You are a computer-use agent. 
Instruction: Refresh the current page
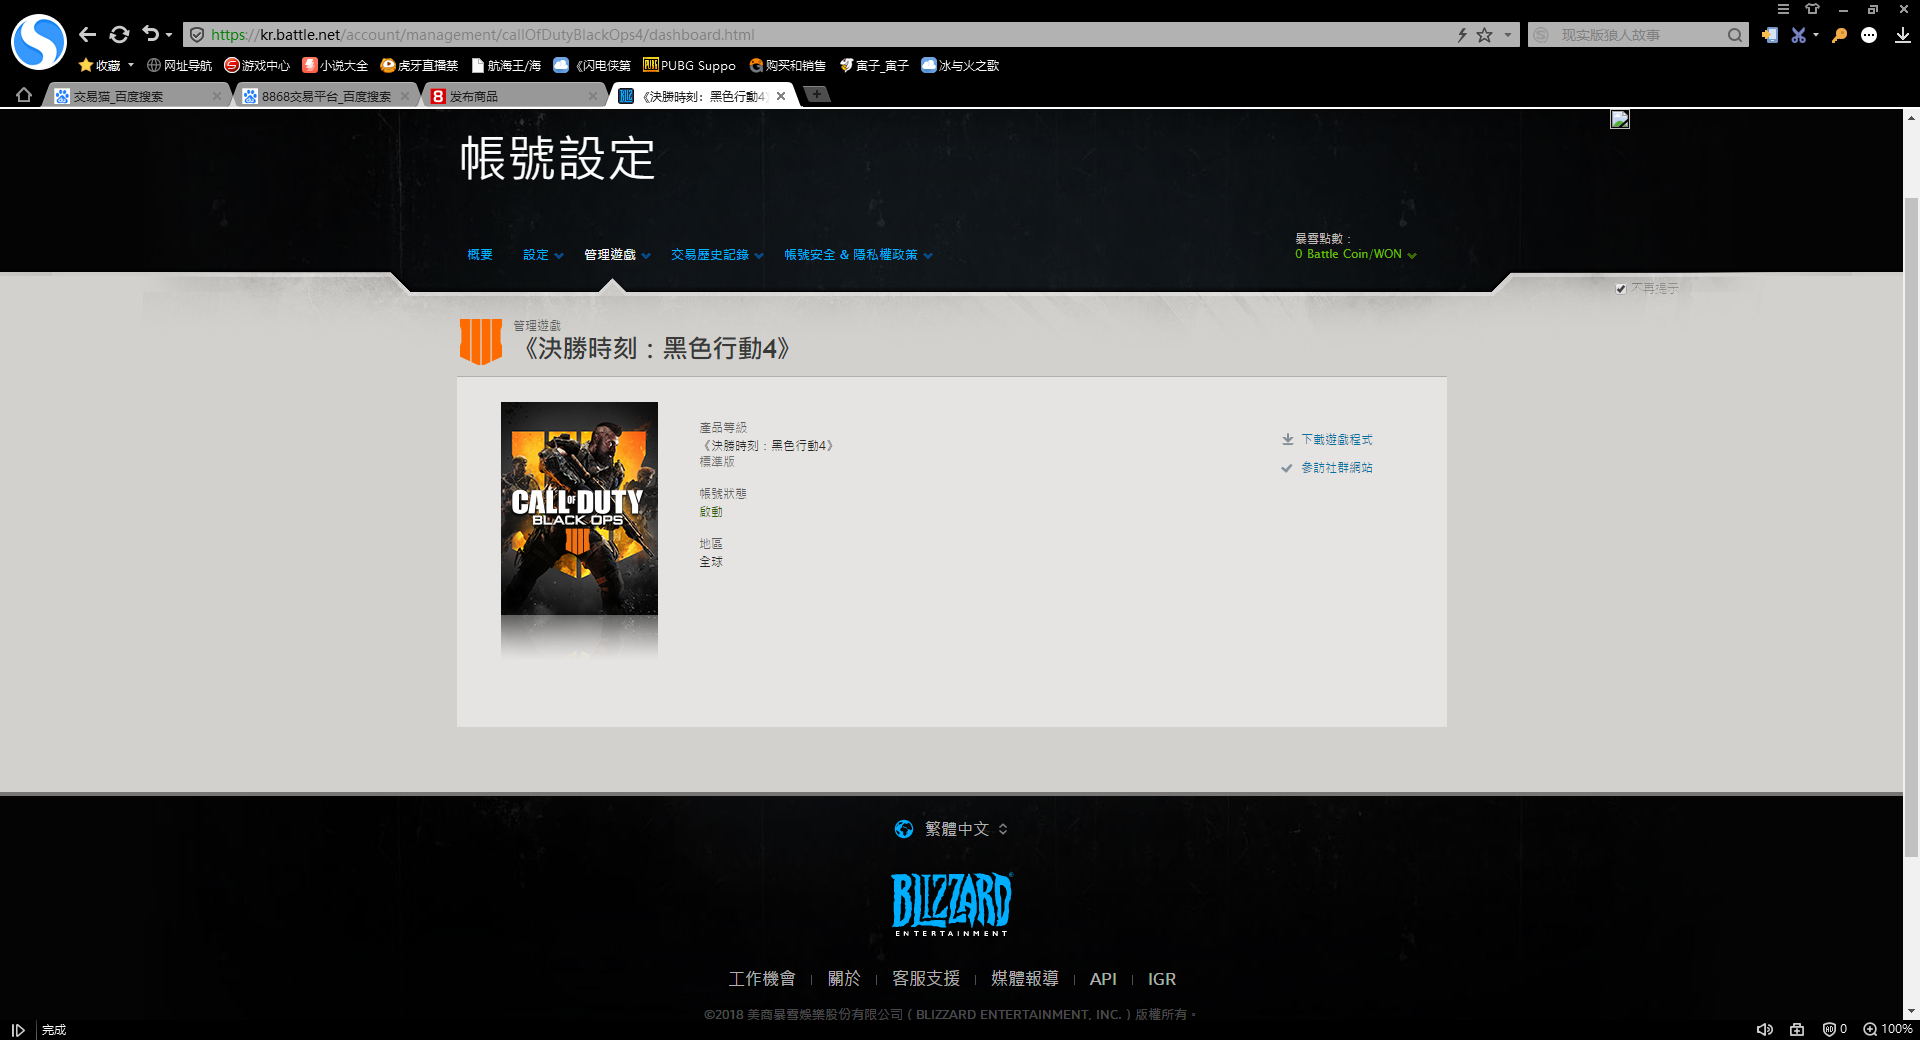[119, 35]
